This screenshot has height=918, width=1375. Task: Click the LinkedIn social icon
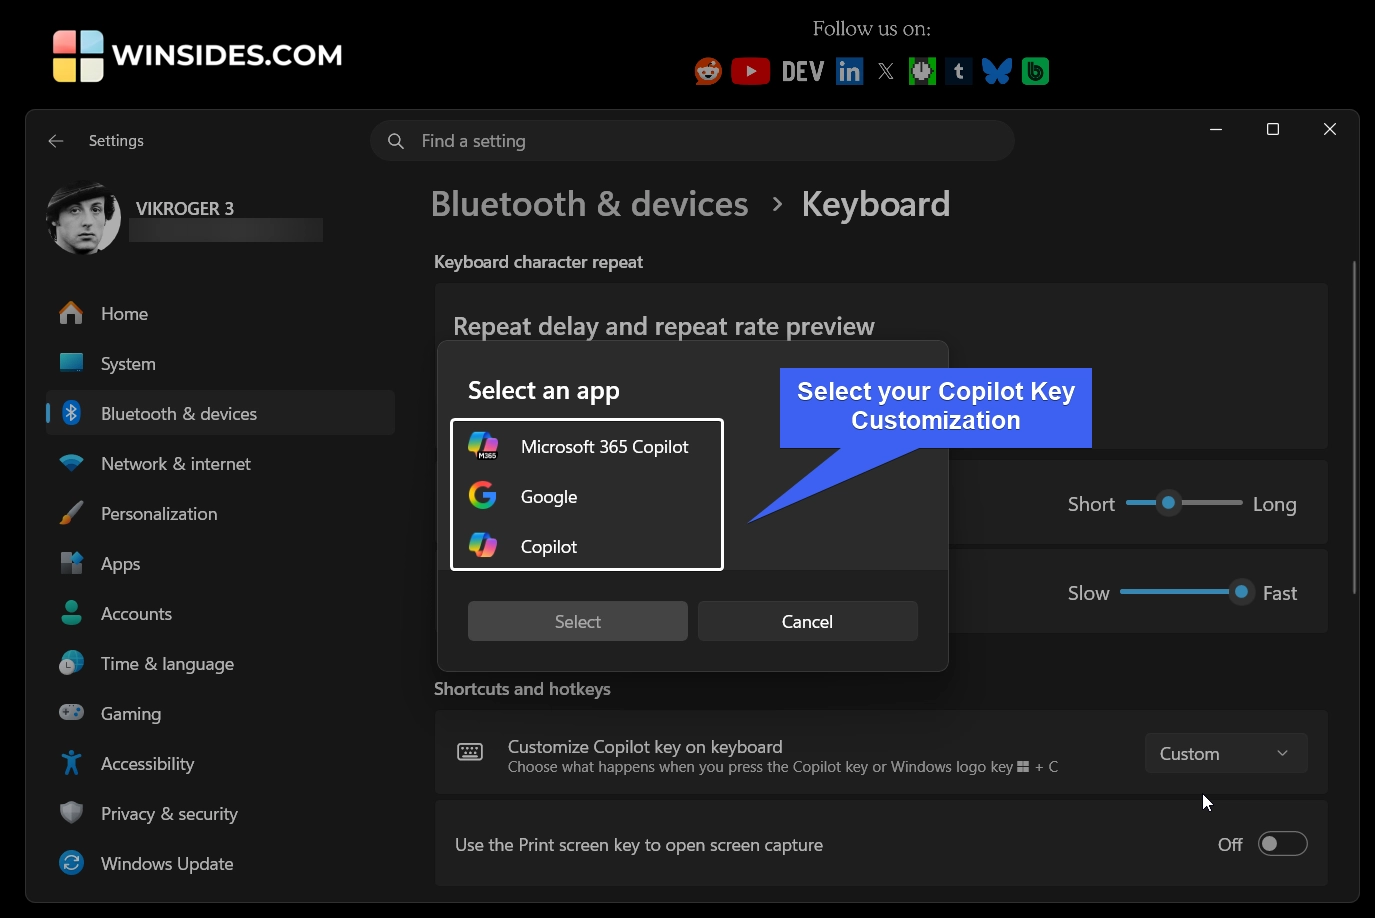tap(848, 70)
